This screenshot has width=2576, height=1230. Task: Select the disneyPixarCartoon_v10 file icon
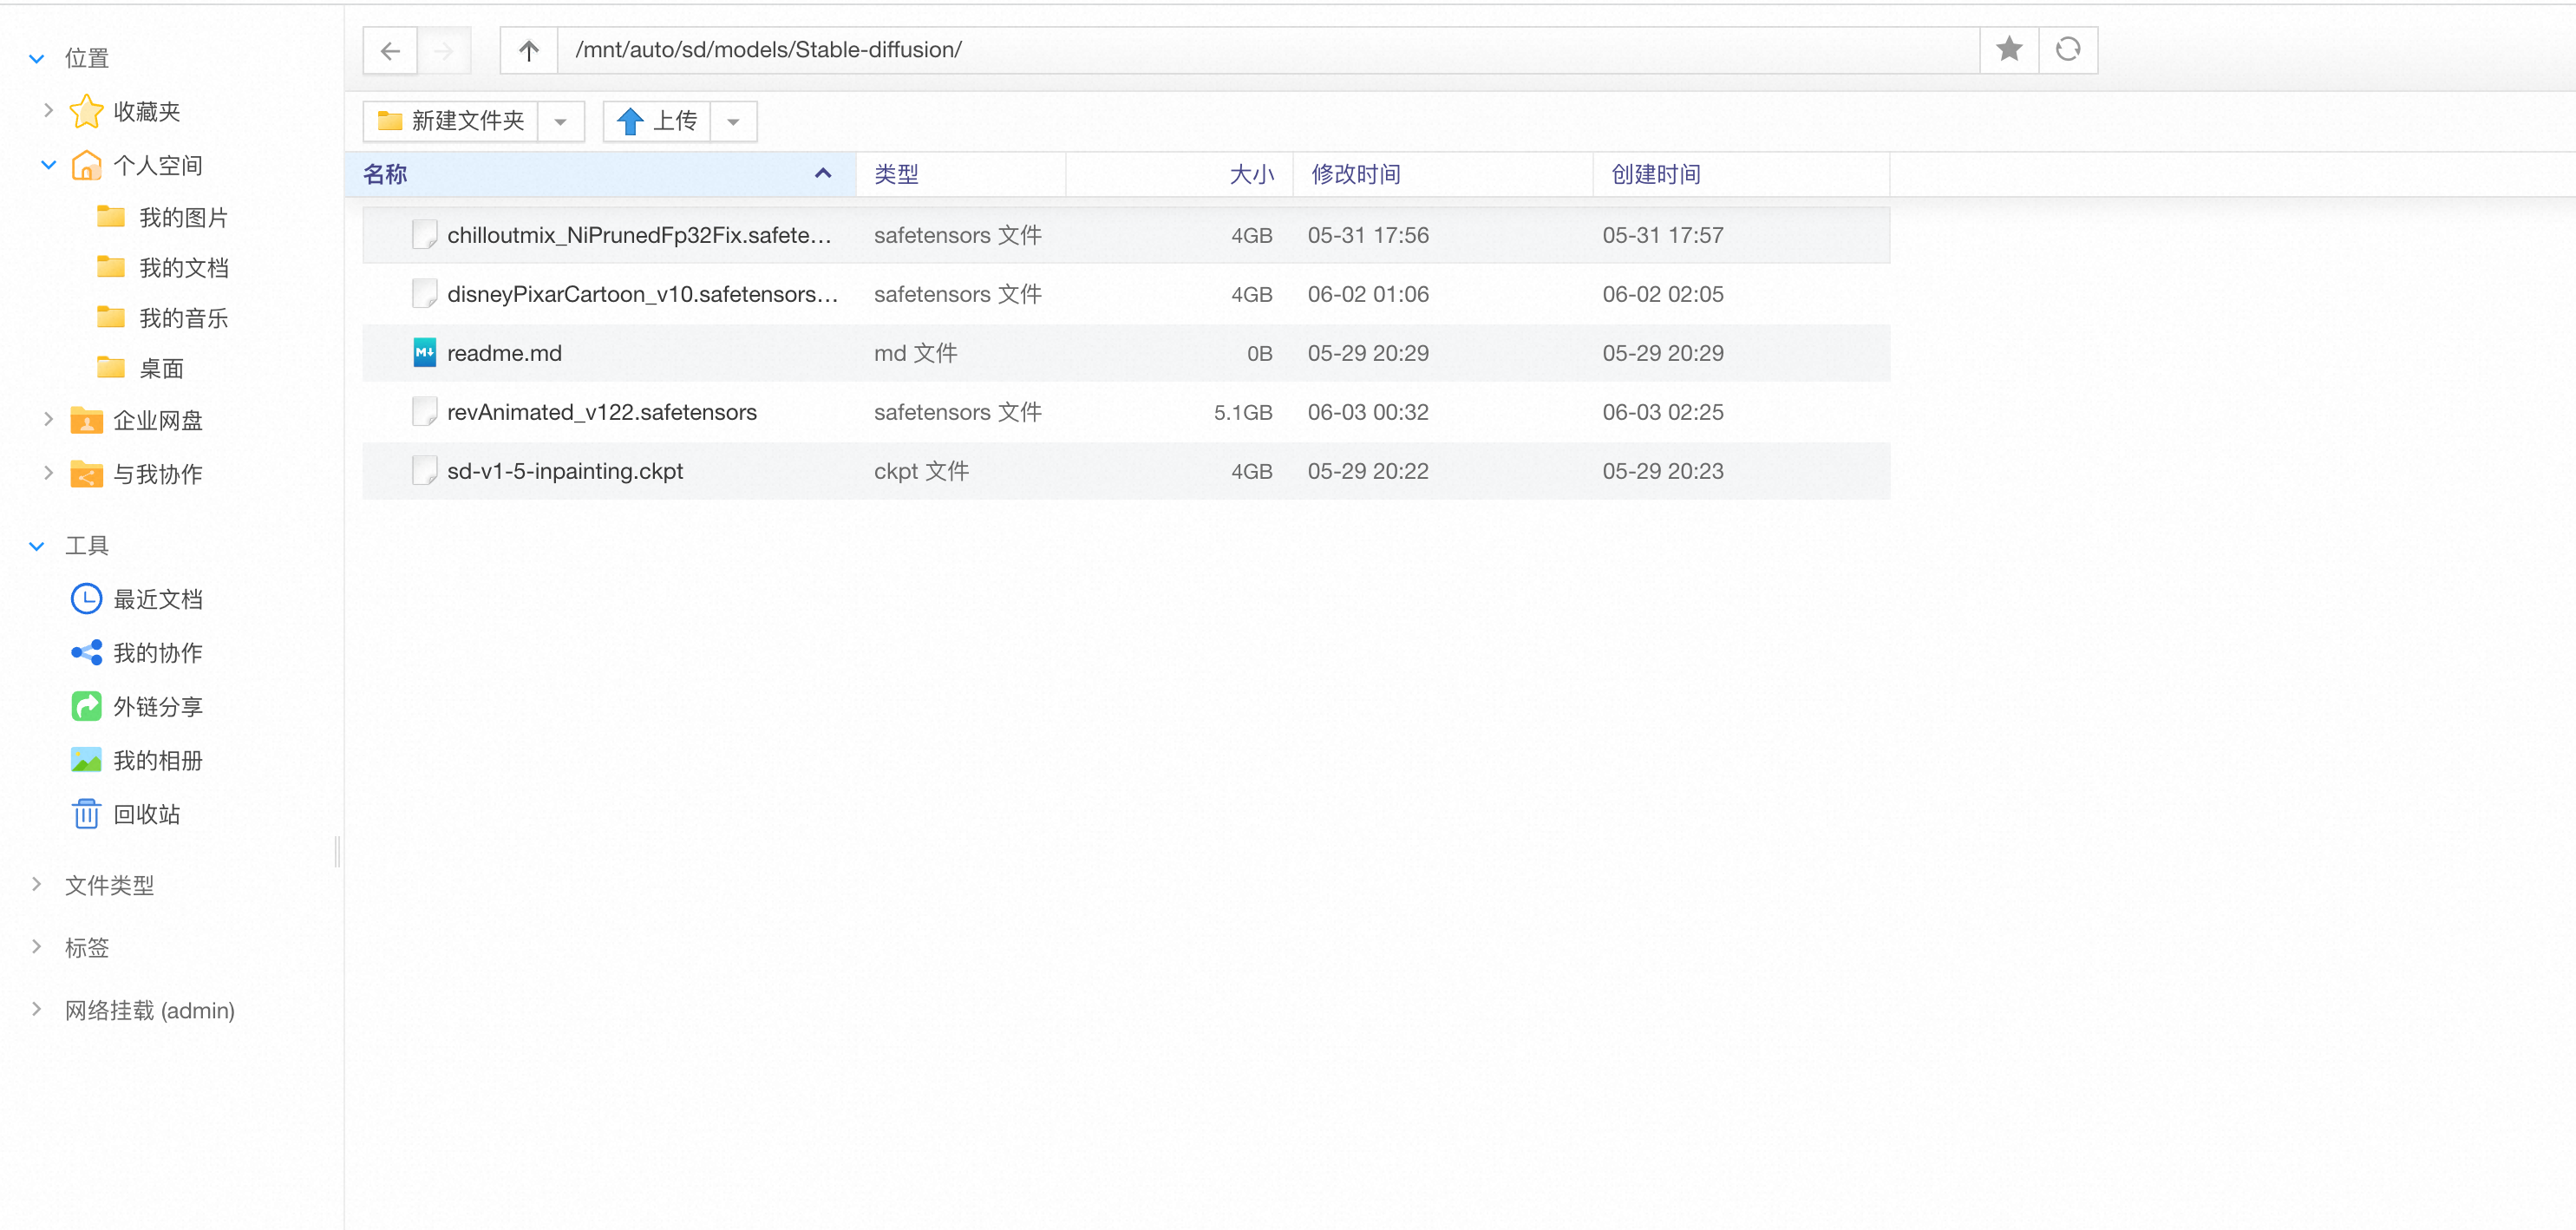coord(424,294)
